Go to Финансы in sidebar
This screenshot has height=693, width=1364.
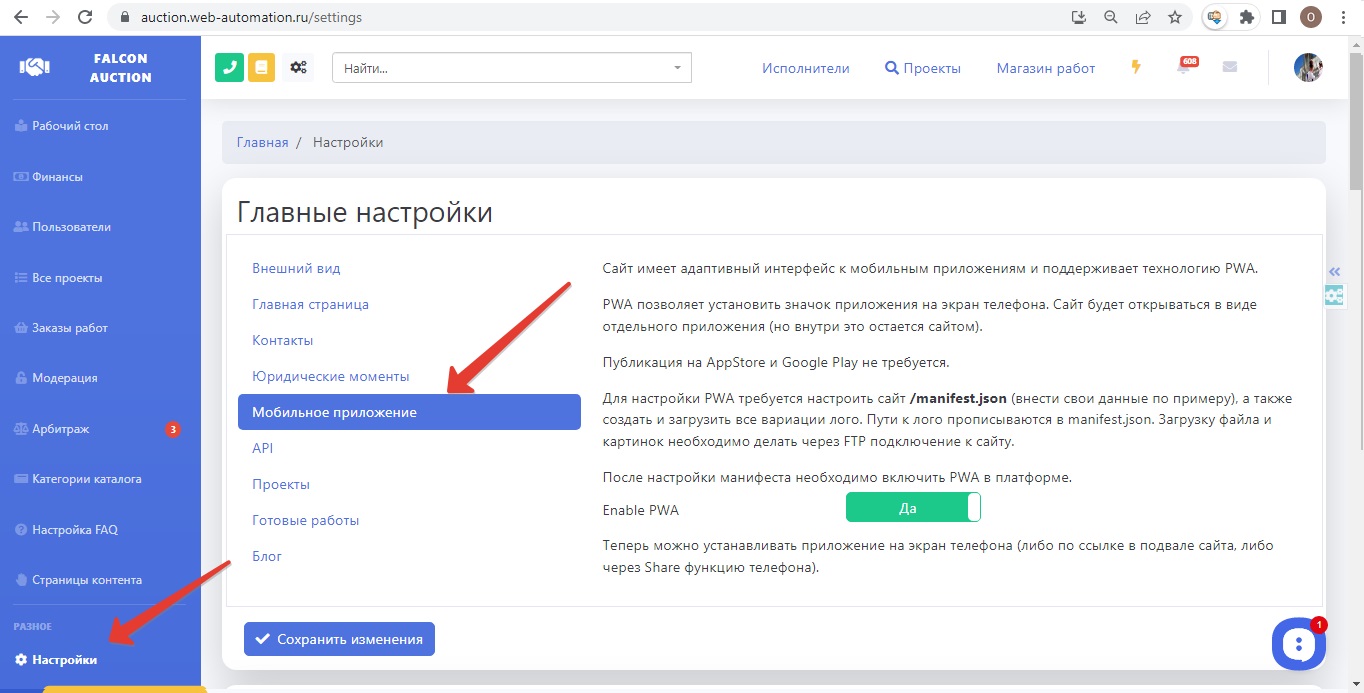(57, 177)
